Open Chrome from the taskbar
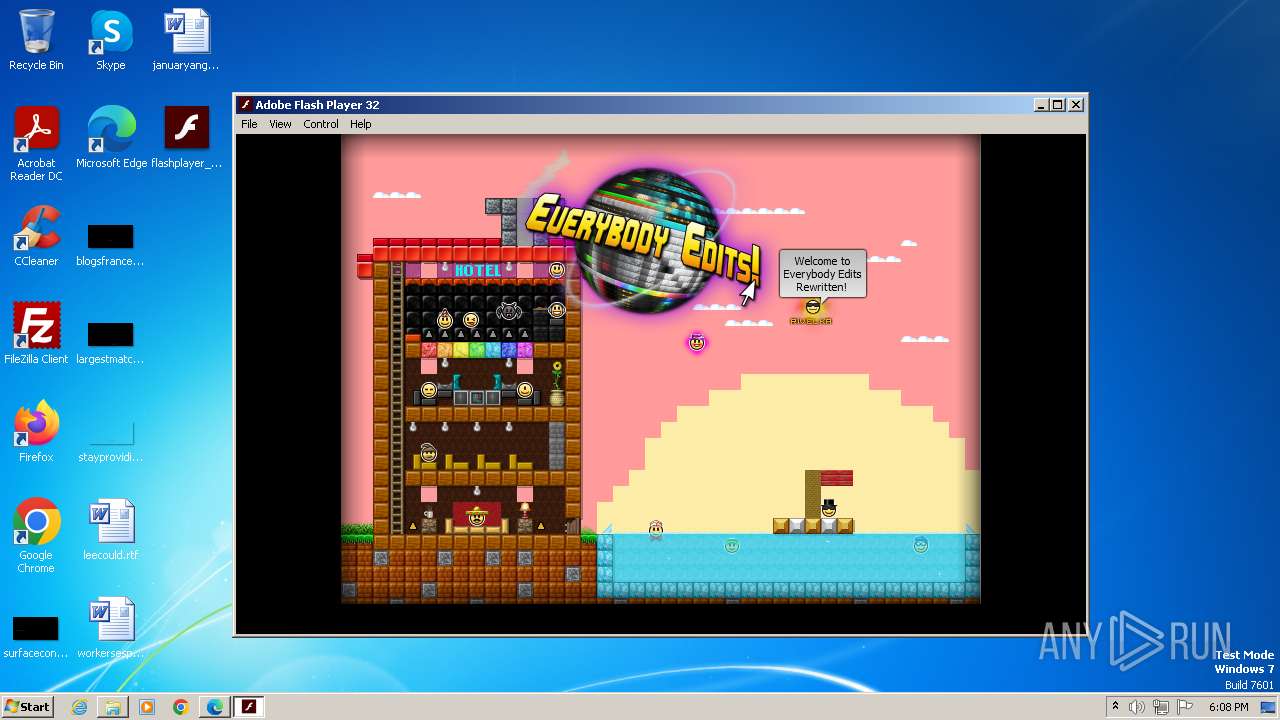Image resolution: width=1280 pixels, height=720 pixels. 181,707
